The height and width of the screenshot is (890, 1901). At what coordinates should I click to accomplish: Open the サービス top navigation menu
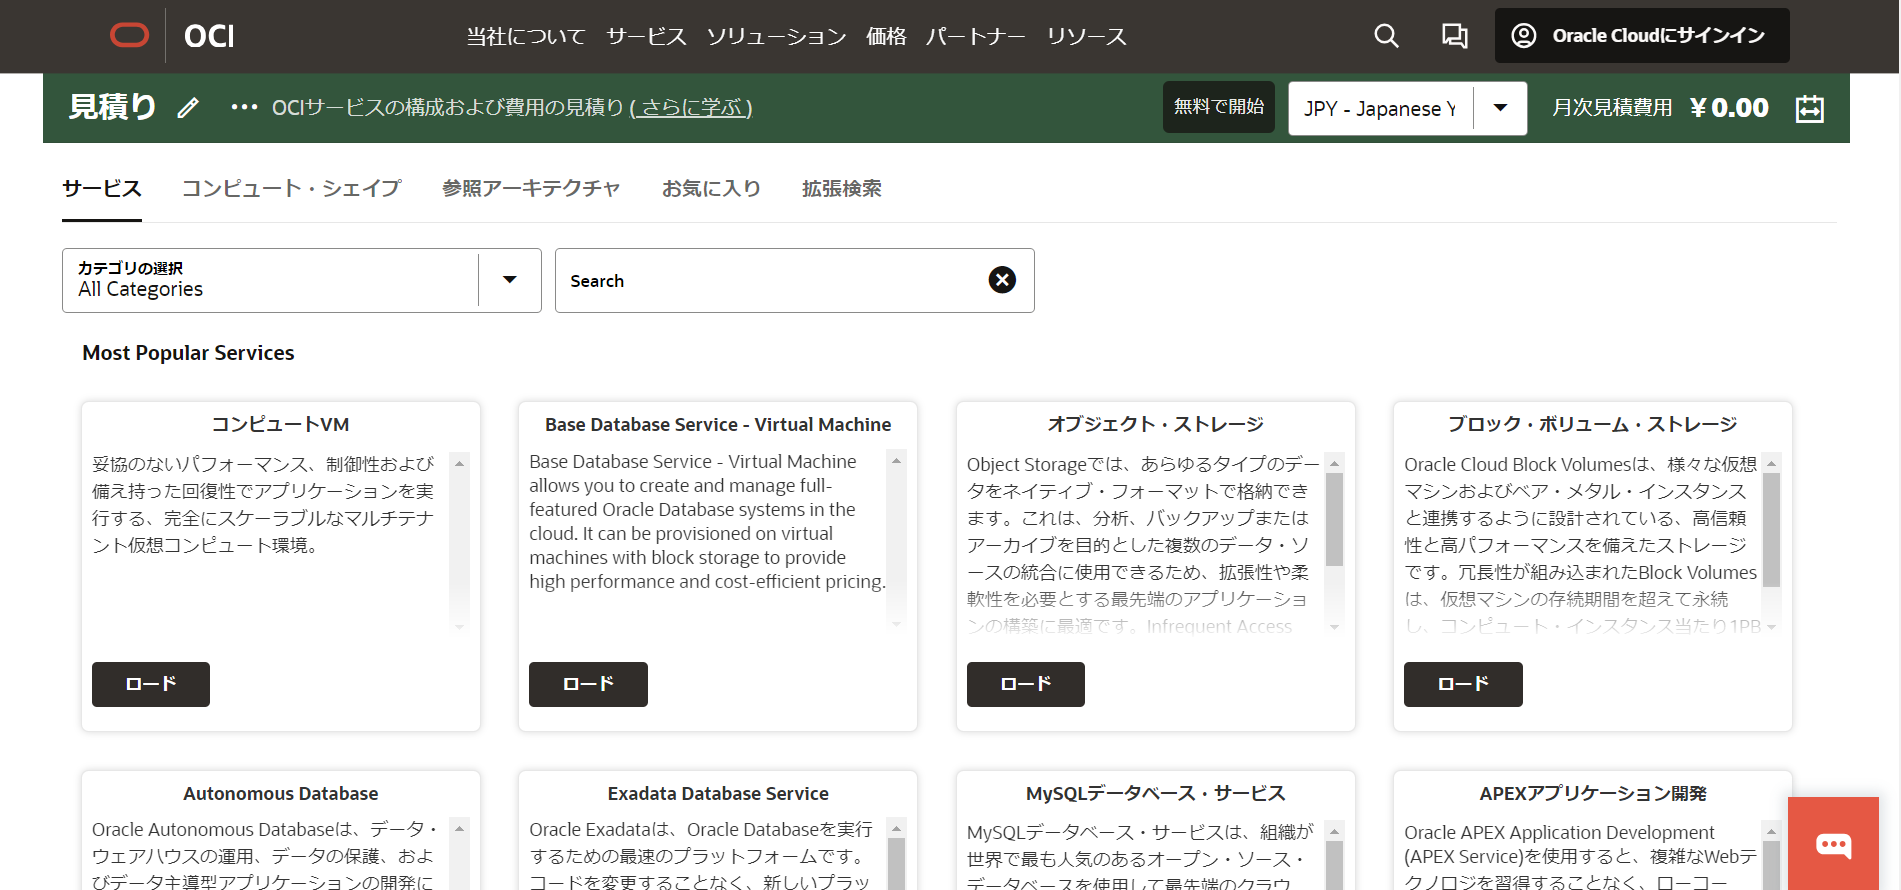pyautogui.click(x=646, y=37)
